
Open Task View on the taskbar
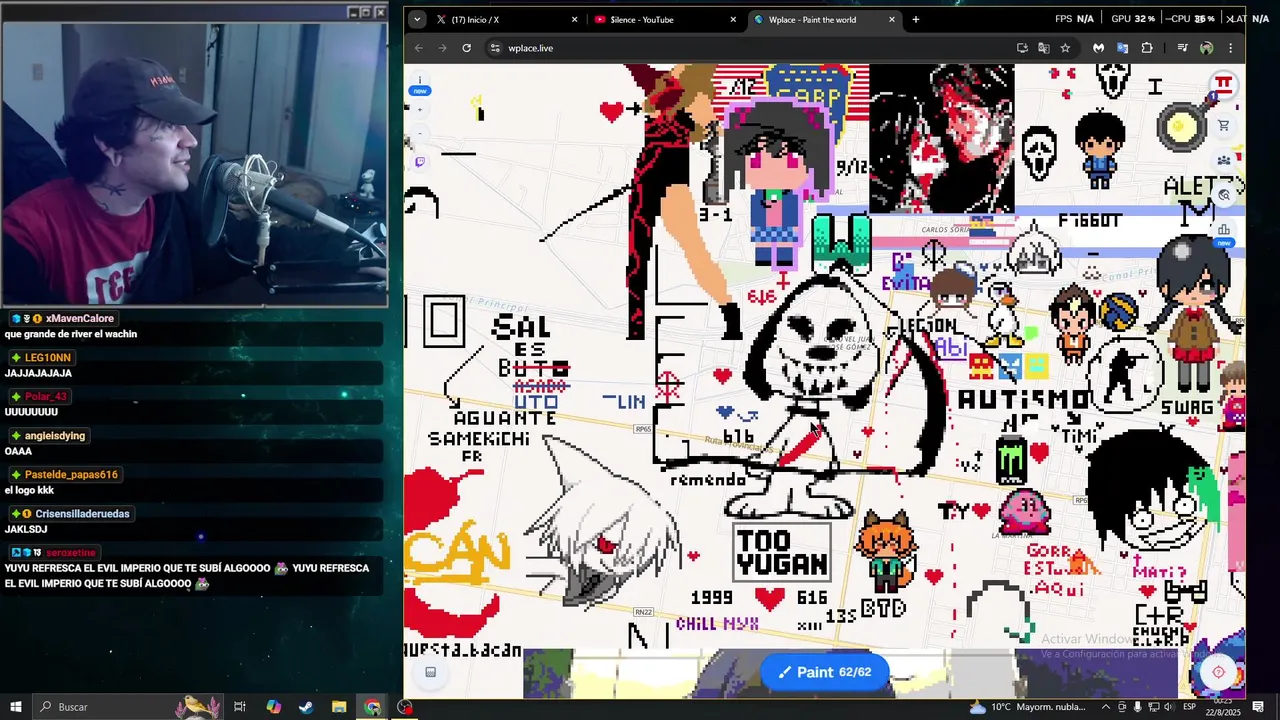coord(240,707)
